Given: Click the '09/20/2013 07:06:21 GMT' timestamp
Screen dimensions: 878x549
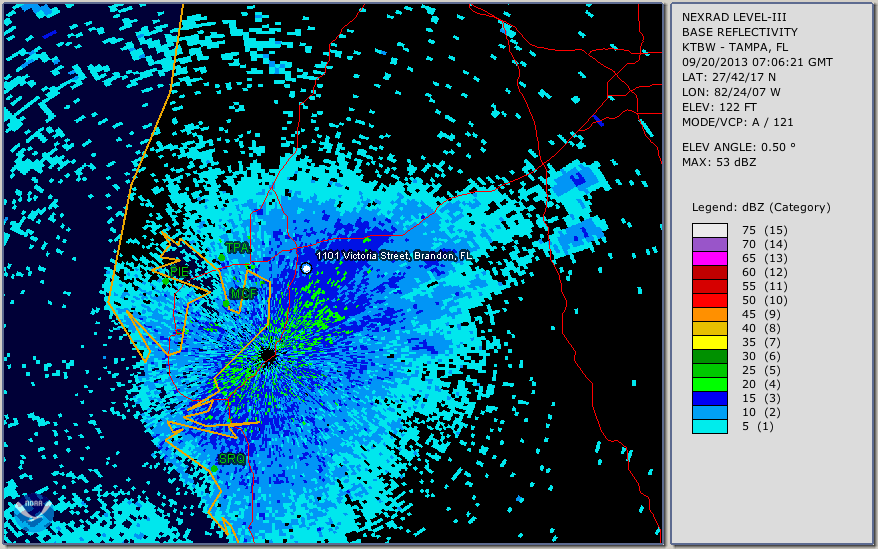Looking at the screenshot, I should coord(757,62).
